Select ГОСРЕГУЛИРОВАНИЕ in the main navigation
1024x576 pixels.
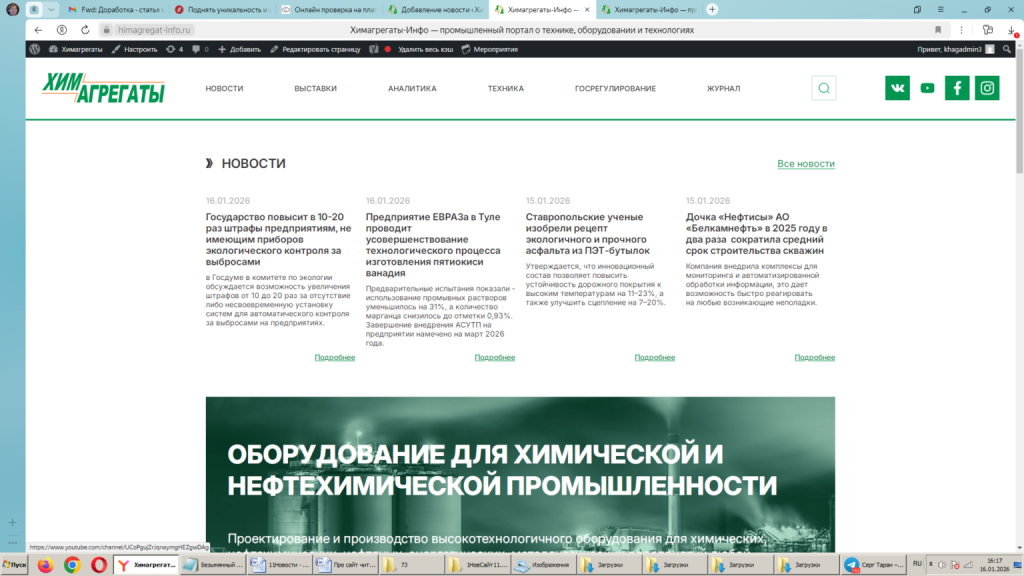point(615,88)
